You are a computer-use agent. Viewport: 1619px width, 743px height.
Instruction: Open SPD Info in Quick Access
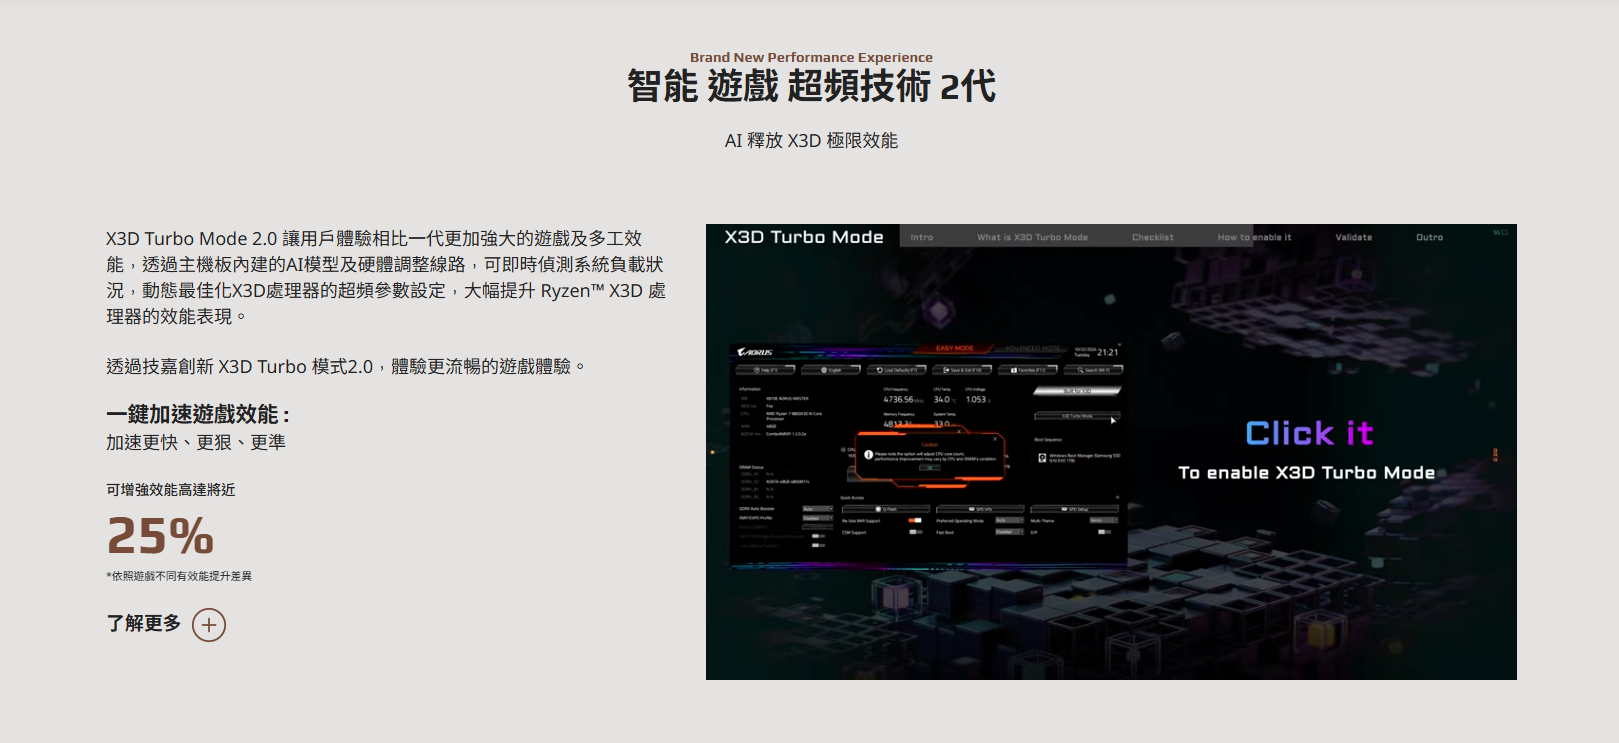pos(981,509)
